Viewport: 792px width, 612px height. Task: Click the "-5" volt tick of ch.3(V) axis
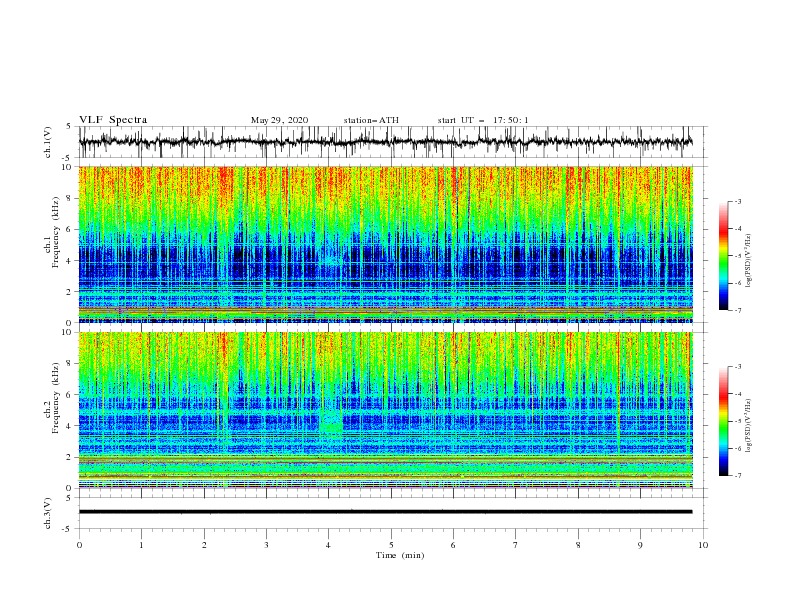click(68, 529)
